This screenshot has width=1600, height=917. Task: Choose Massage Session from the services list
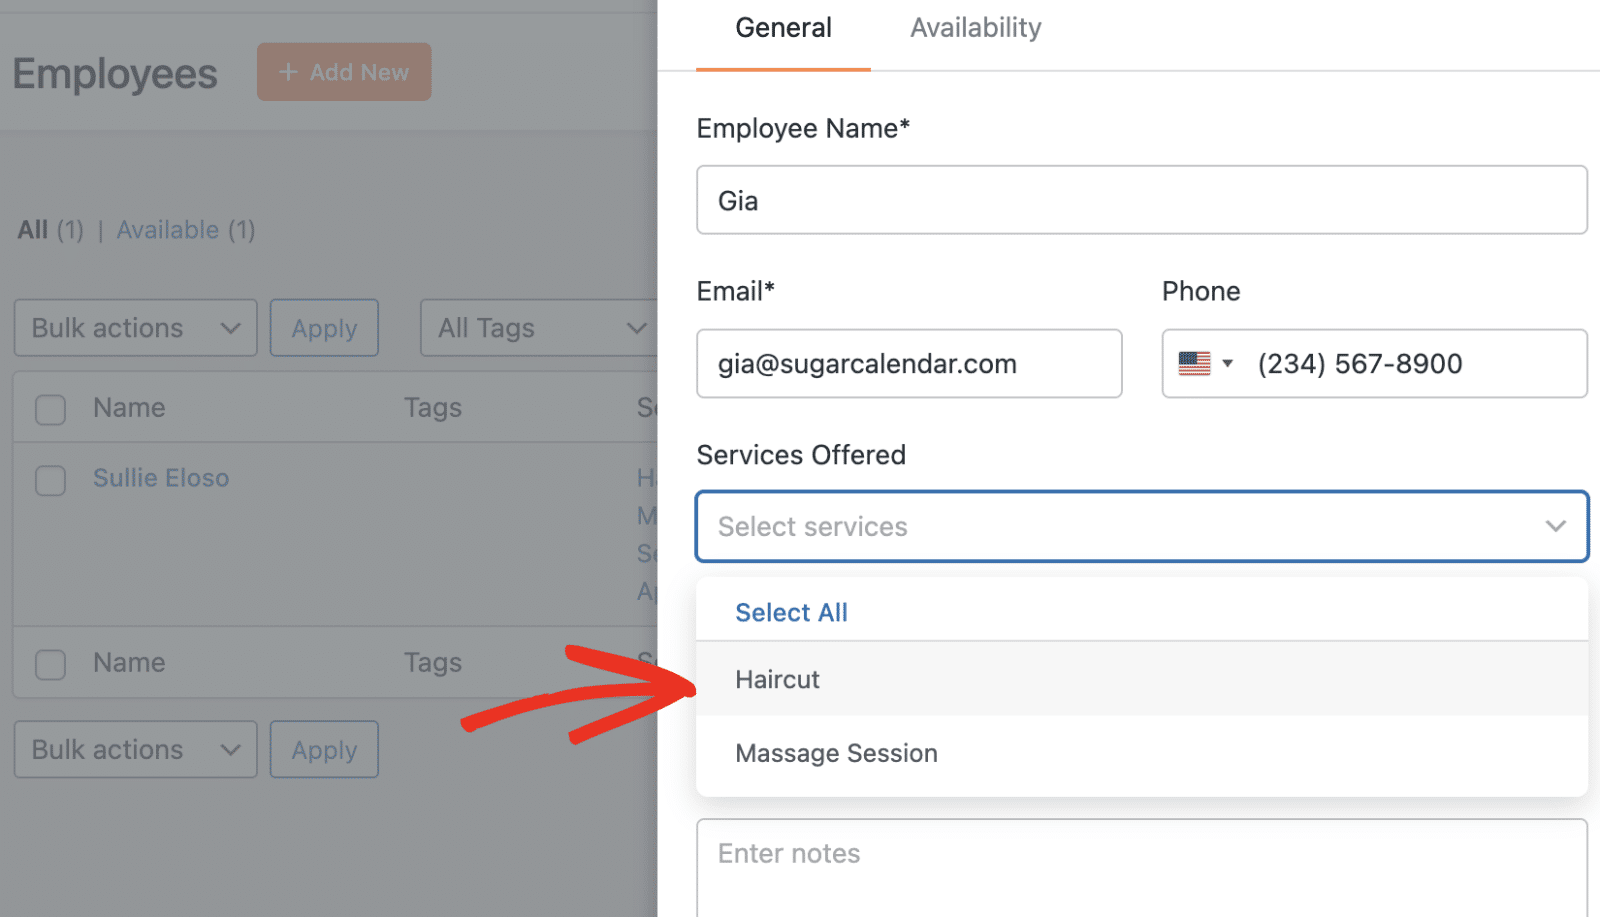point(836,753)
